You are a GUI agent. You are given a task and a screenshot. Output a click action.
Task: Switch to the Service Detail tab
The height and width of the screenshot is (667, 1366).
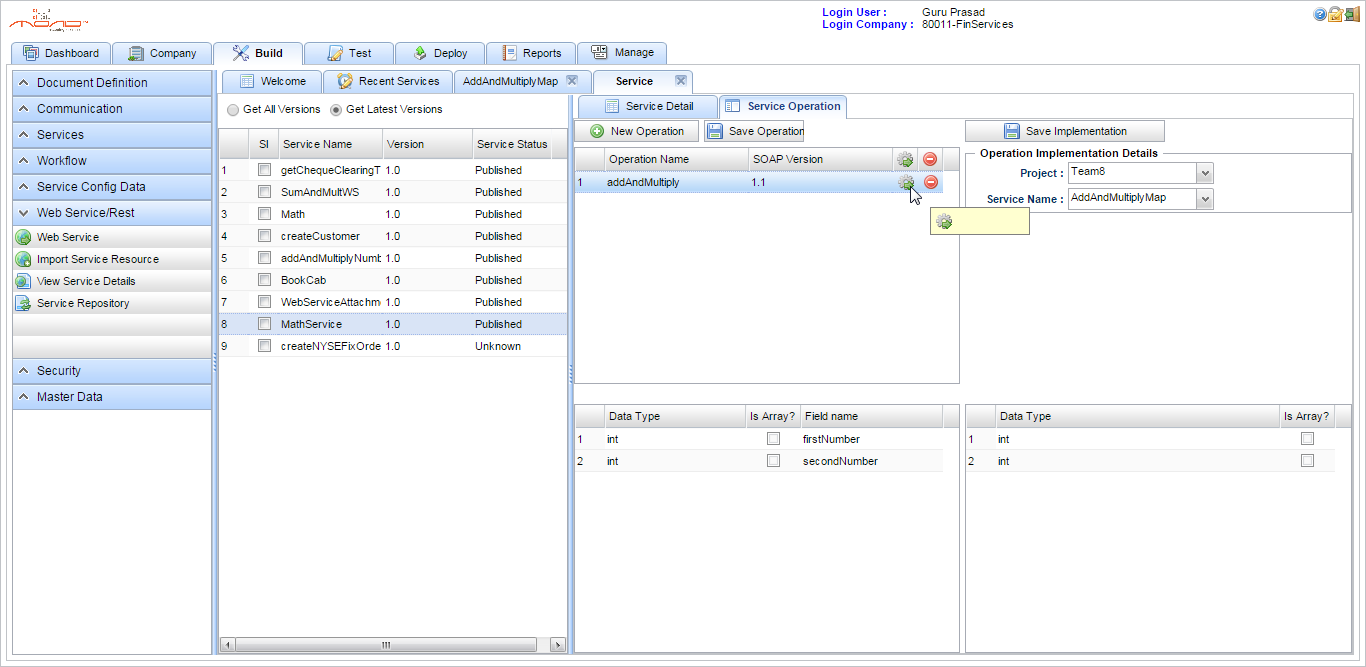648,106
